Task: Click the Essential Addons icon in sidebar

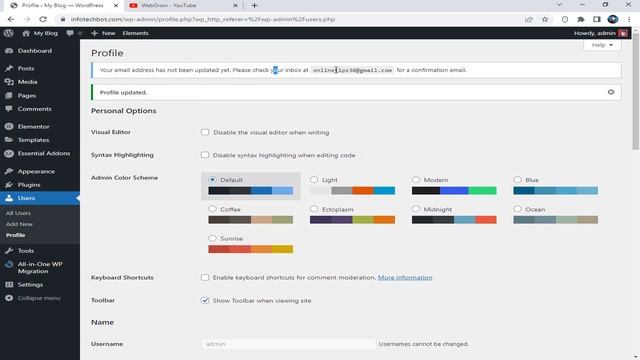Action: coord(9,153)
